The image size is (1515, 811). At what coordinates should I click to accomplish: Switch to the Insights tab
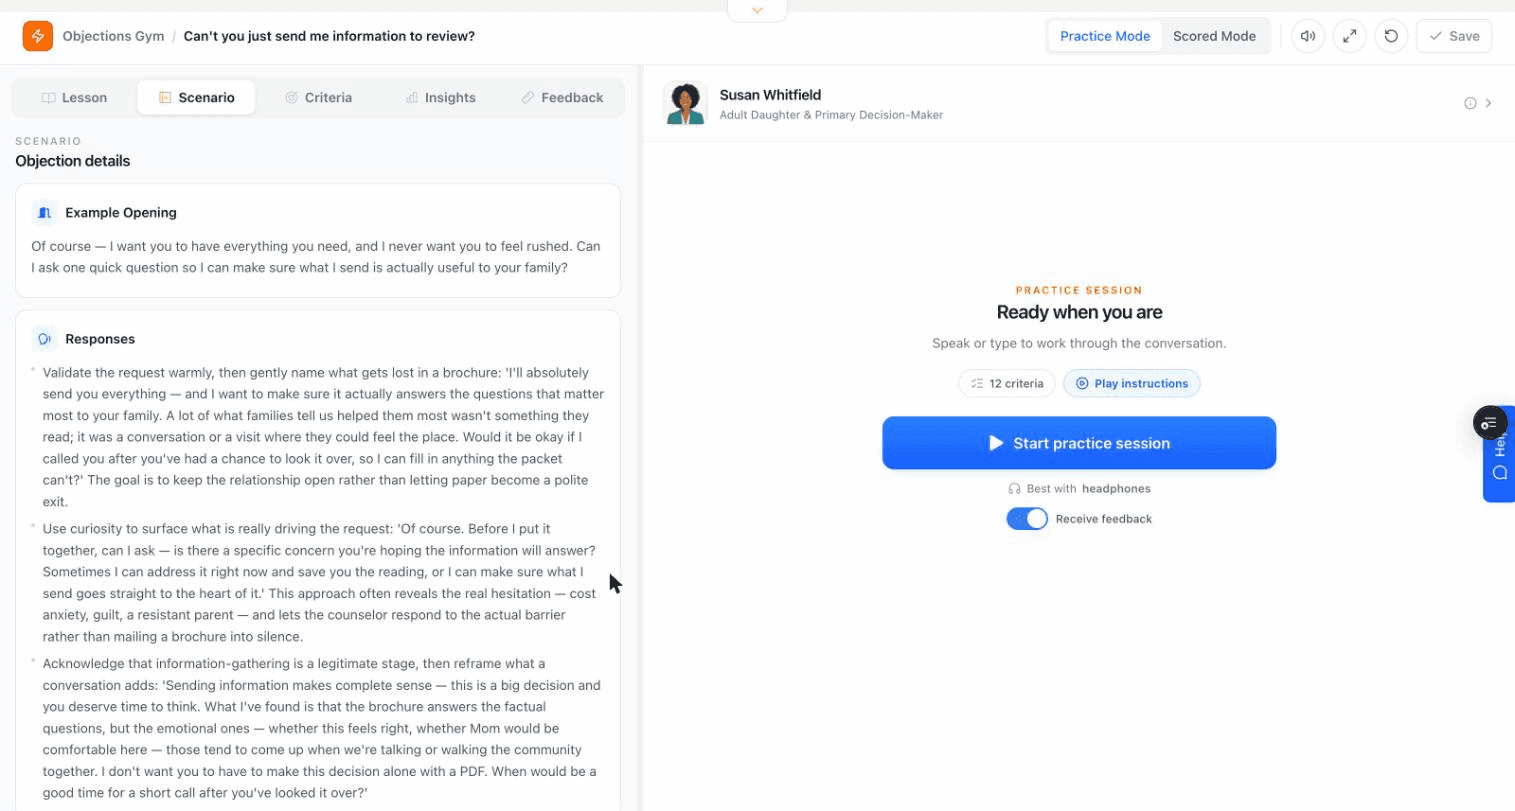pos(440,97)
